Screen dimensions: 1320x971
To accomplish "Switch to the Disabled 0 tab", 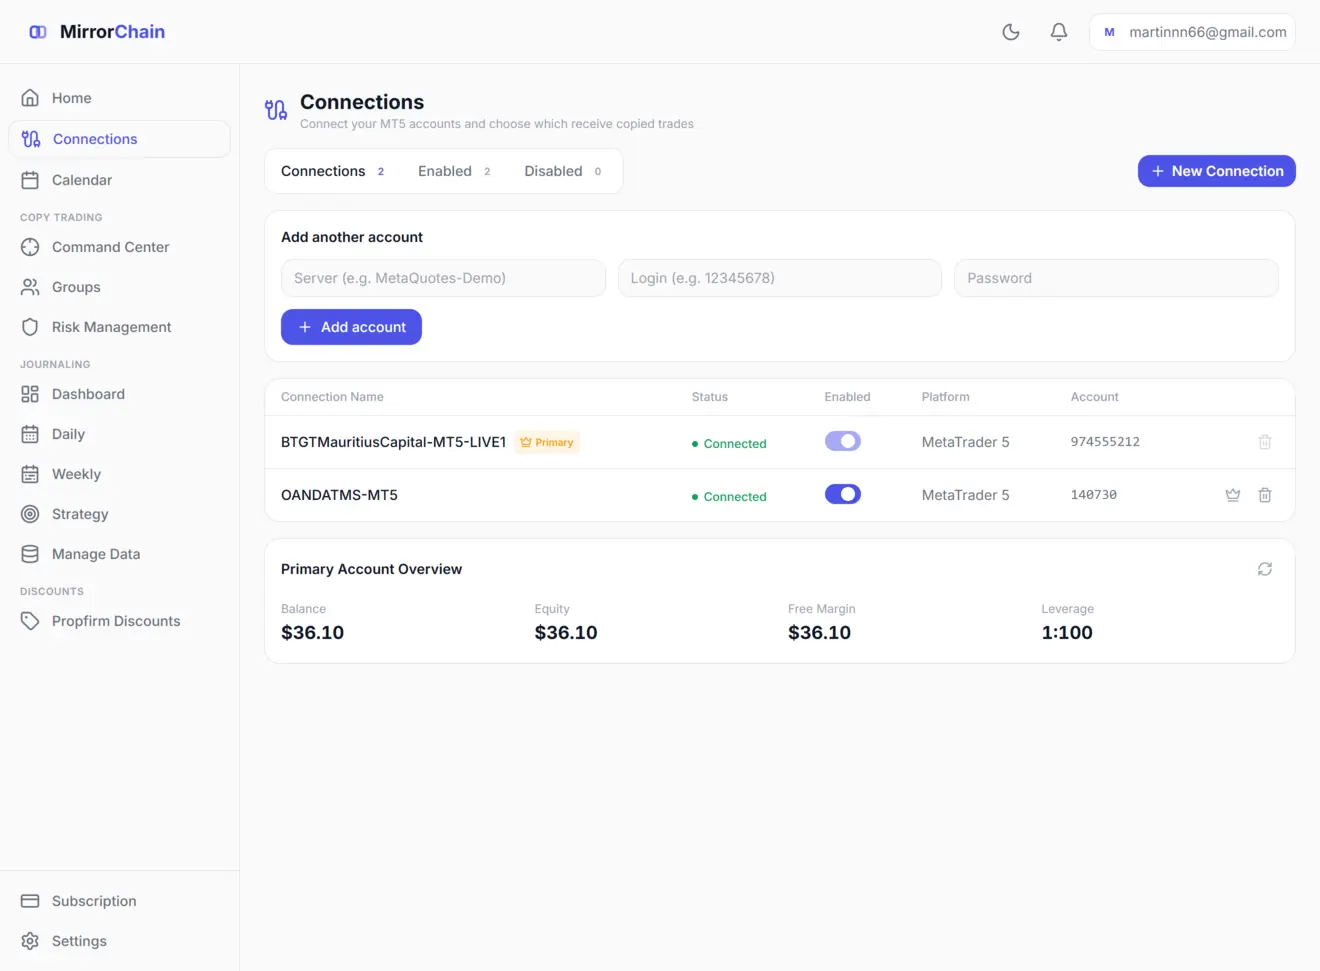I will (x=563, y=171).
